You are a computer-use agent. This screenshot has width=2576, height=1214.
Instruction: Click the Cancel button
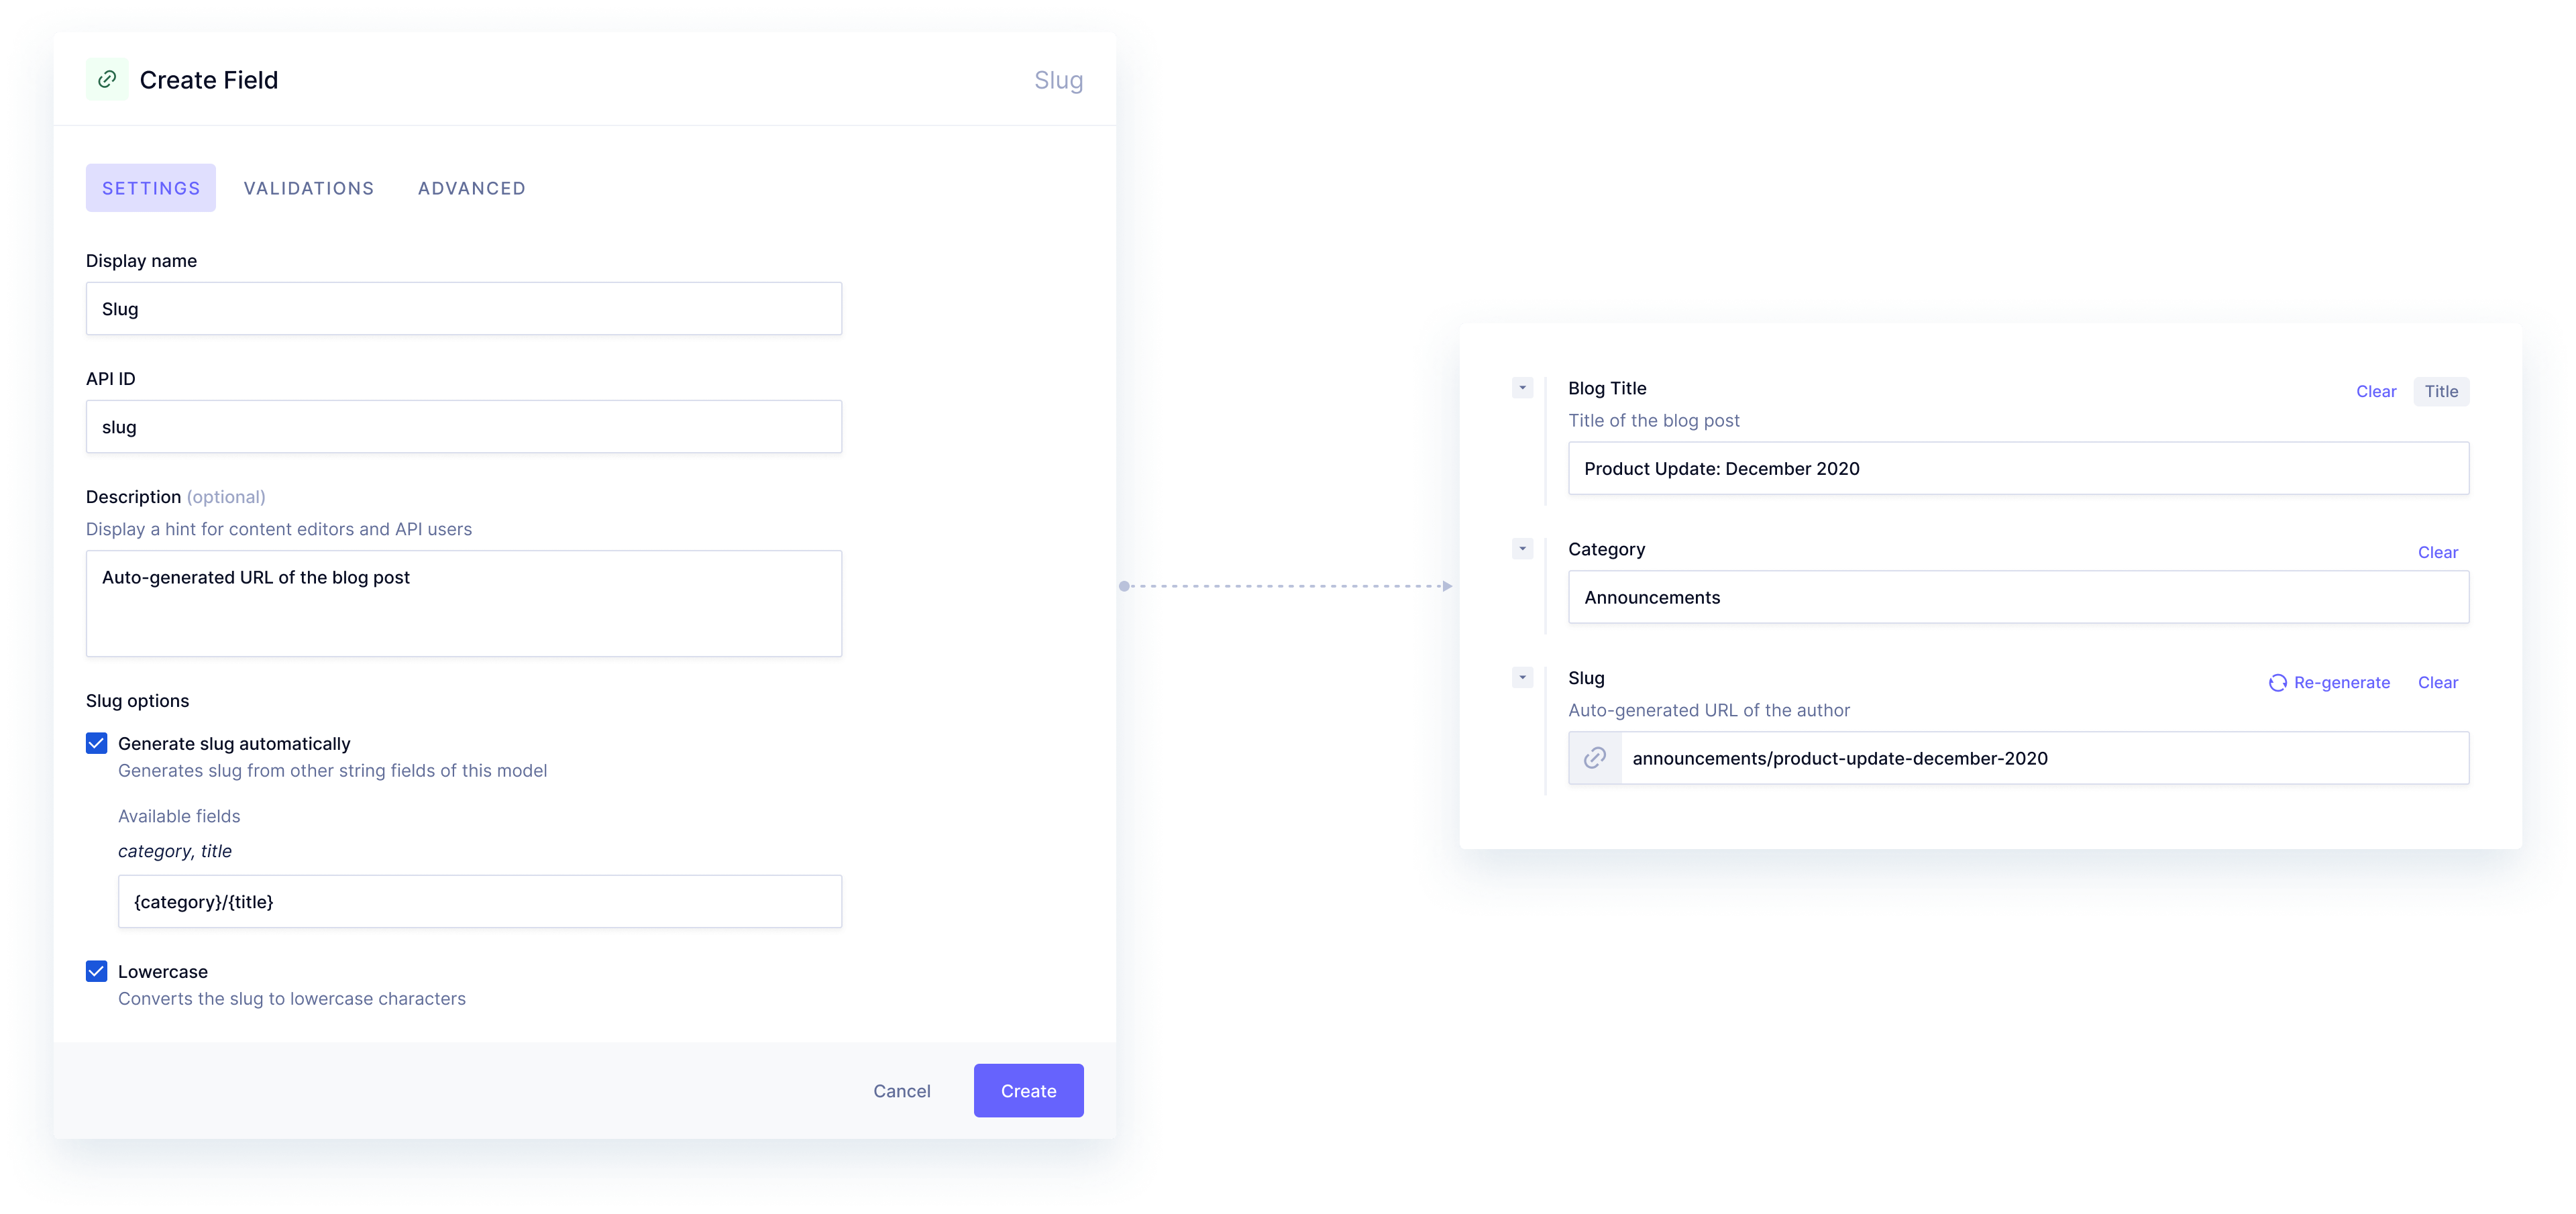pos(900,1089)
